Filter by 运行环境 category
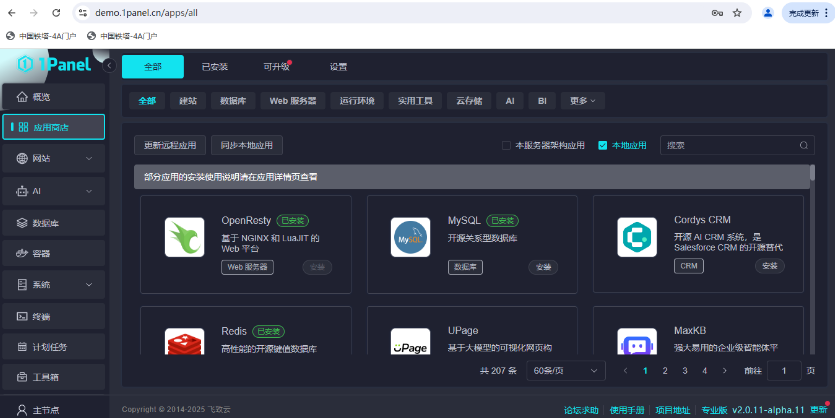835x418 pixels. click(x=357, y=101)
